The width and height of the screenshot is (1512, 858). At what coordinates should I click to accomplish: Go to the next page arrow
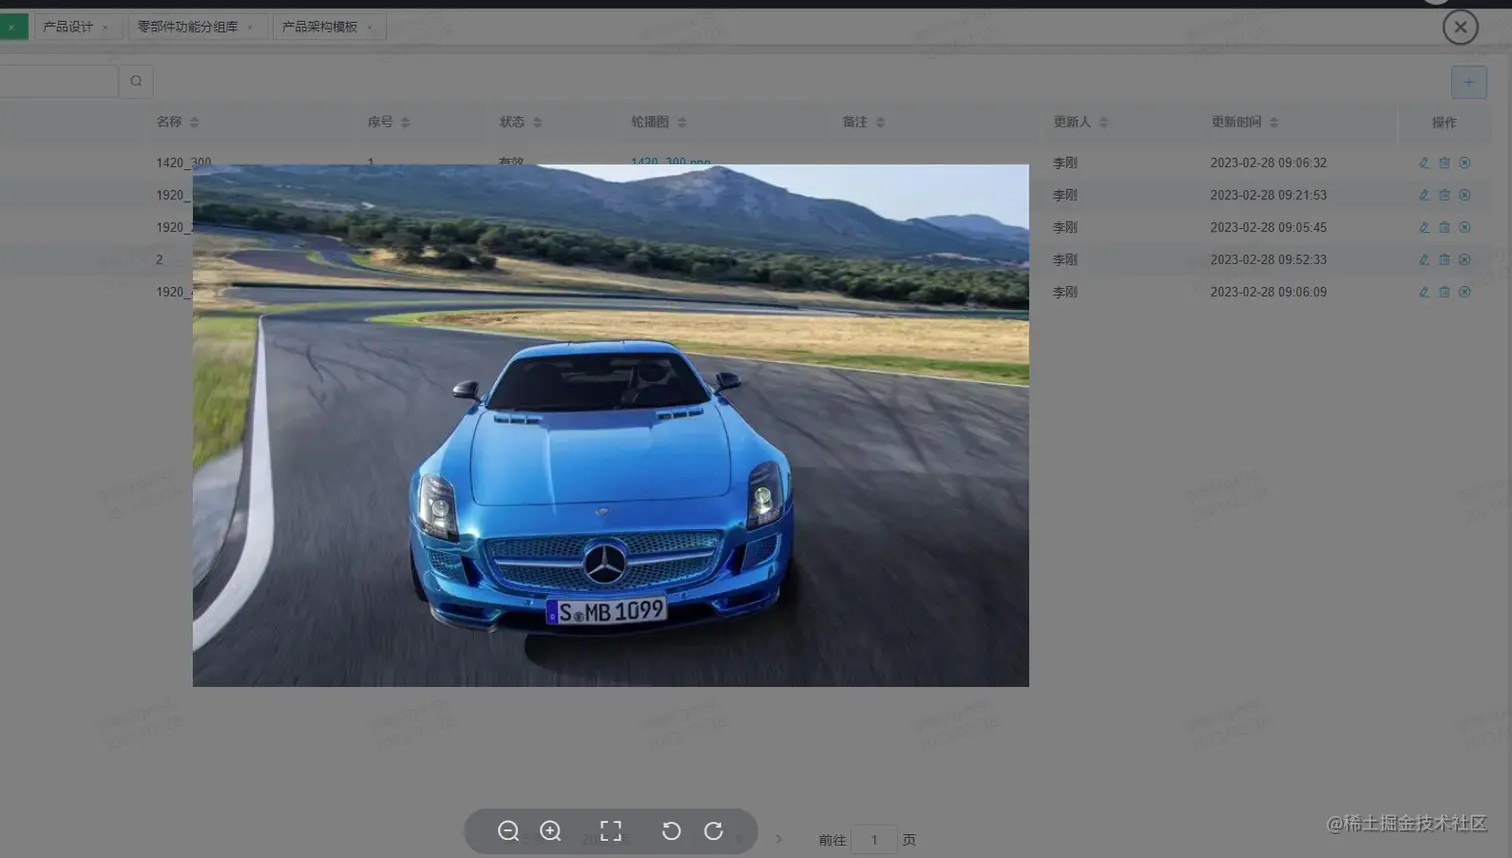click(779, 839)
